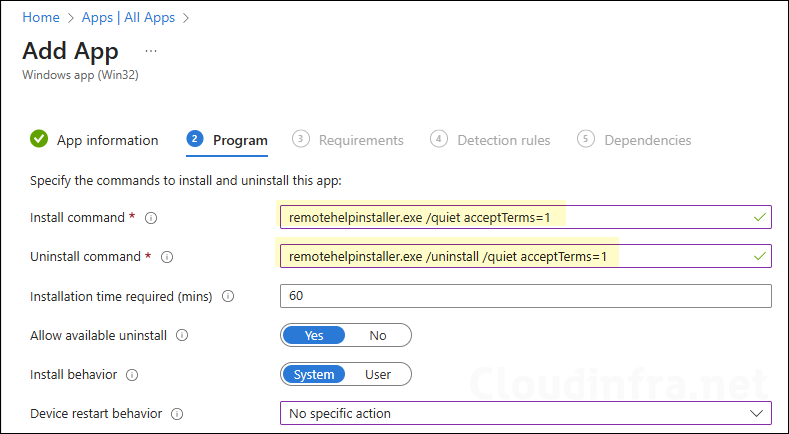Set Allow available uninstall to Yes

pos(313,335)
